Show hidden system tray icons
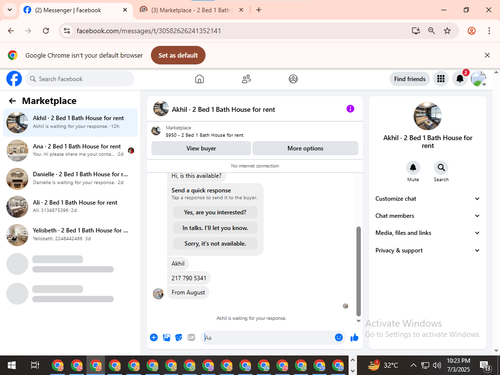The width and height of the screenshot is (500, 375). click(413, 365)
